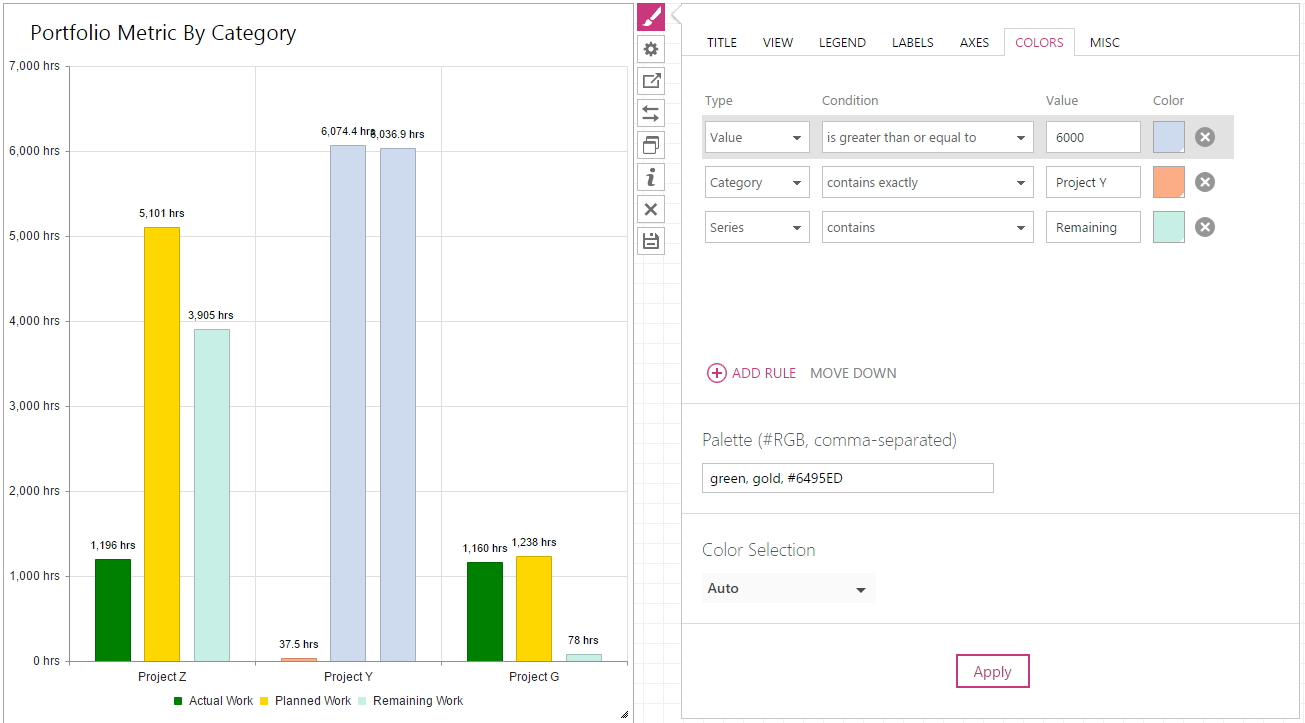Switch to the LEGEND tab
This screenshot has height=723, width=1305.
point(842,42)
